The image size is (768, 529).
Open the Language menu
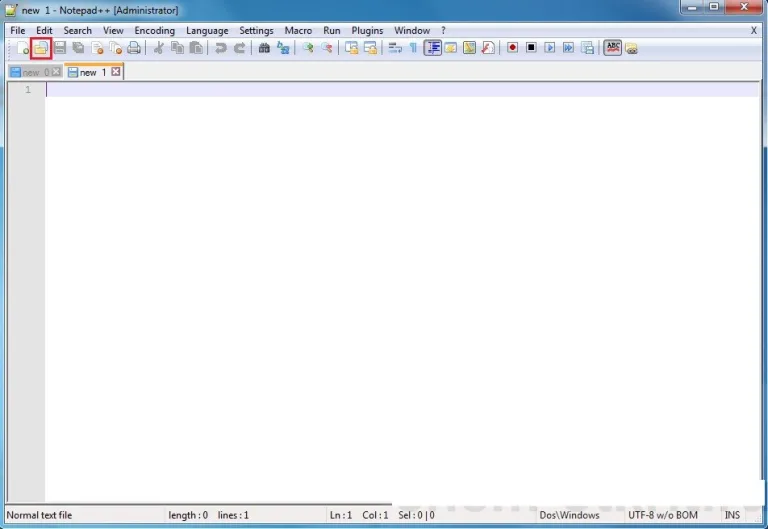[207, 30]
